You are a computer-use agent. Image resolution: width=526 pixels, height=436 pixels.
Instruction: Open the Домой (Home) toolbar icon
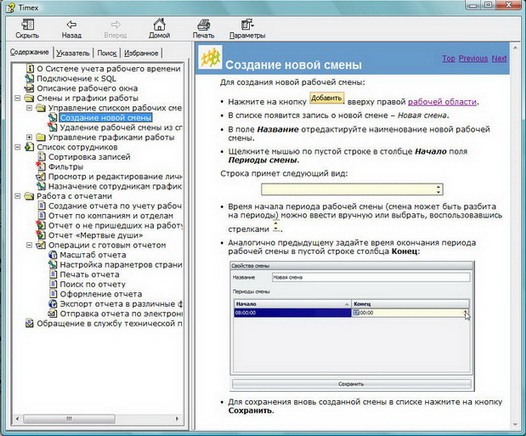pyautogui.click(x=159, y=24)
